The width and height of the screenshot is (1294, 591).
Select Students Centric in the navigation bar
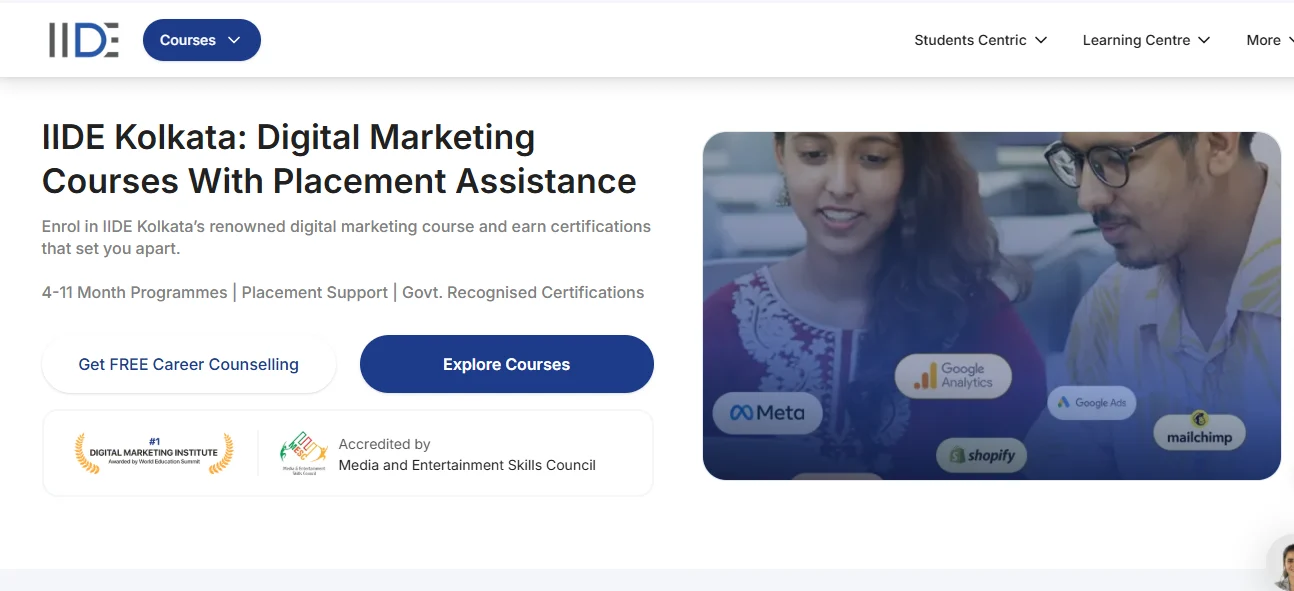(x=970, y=39)
